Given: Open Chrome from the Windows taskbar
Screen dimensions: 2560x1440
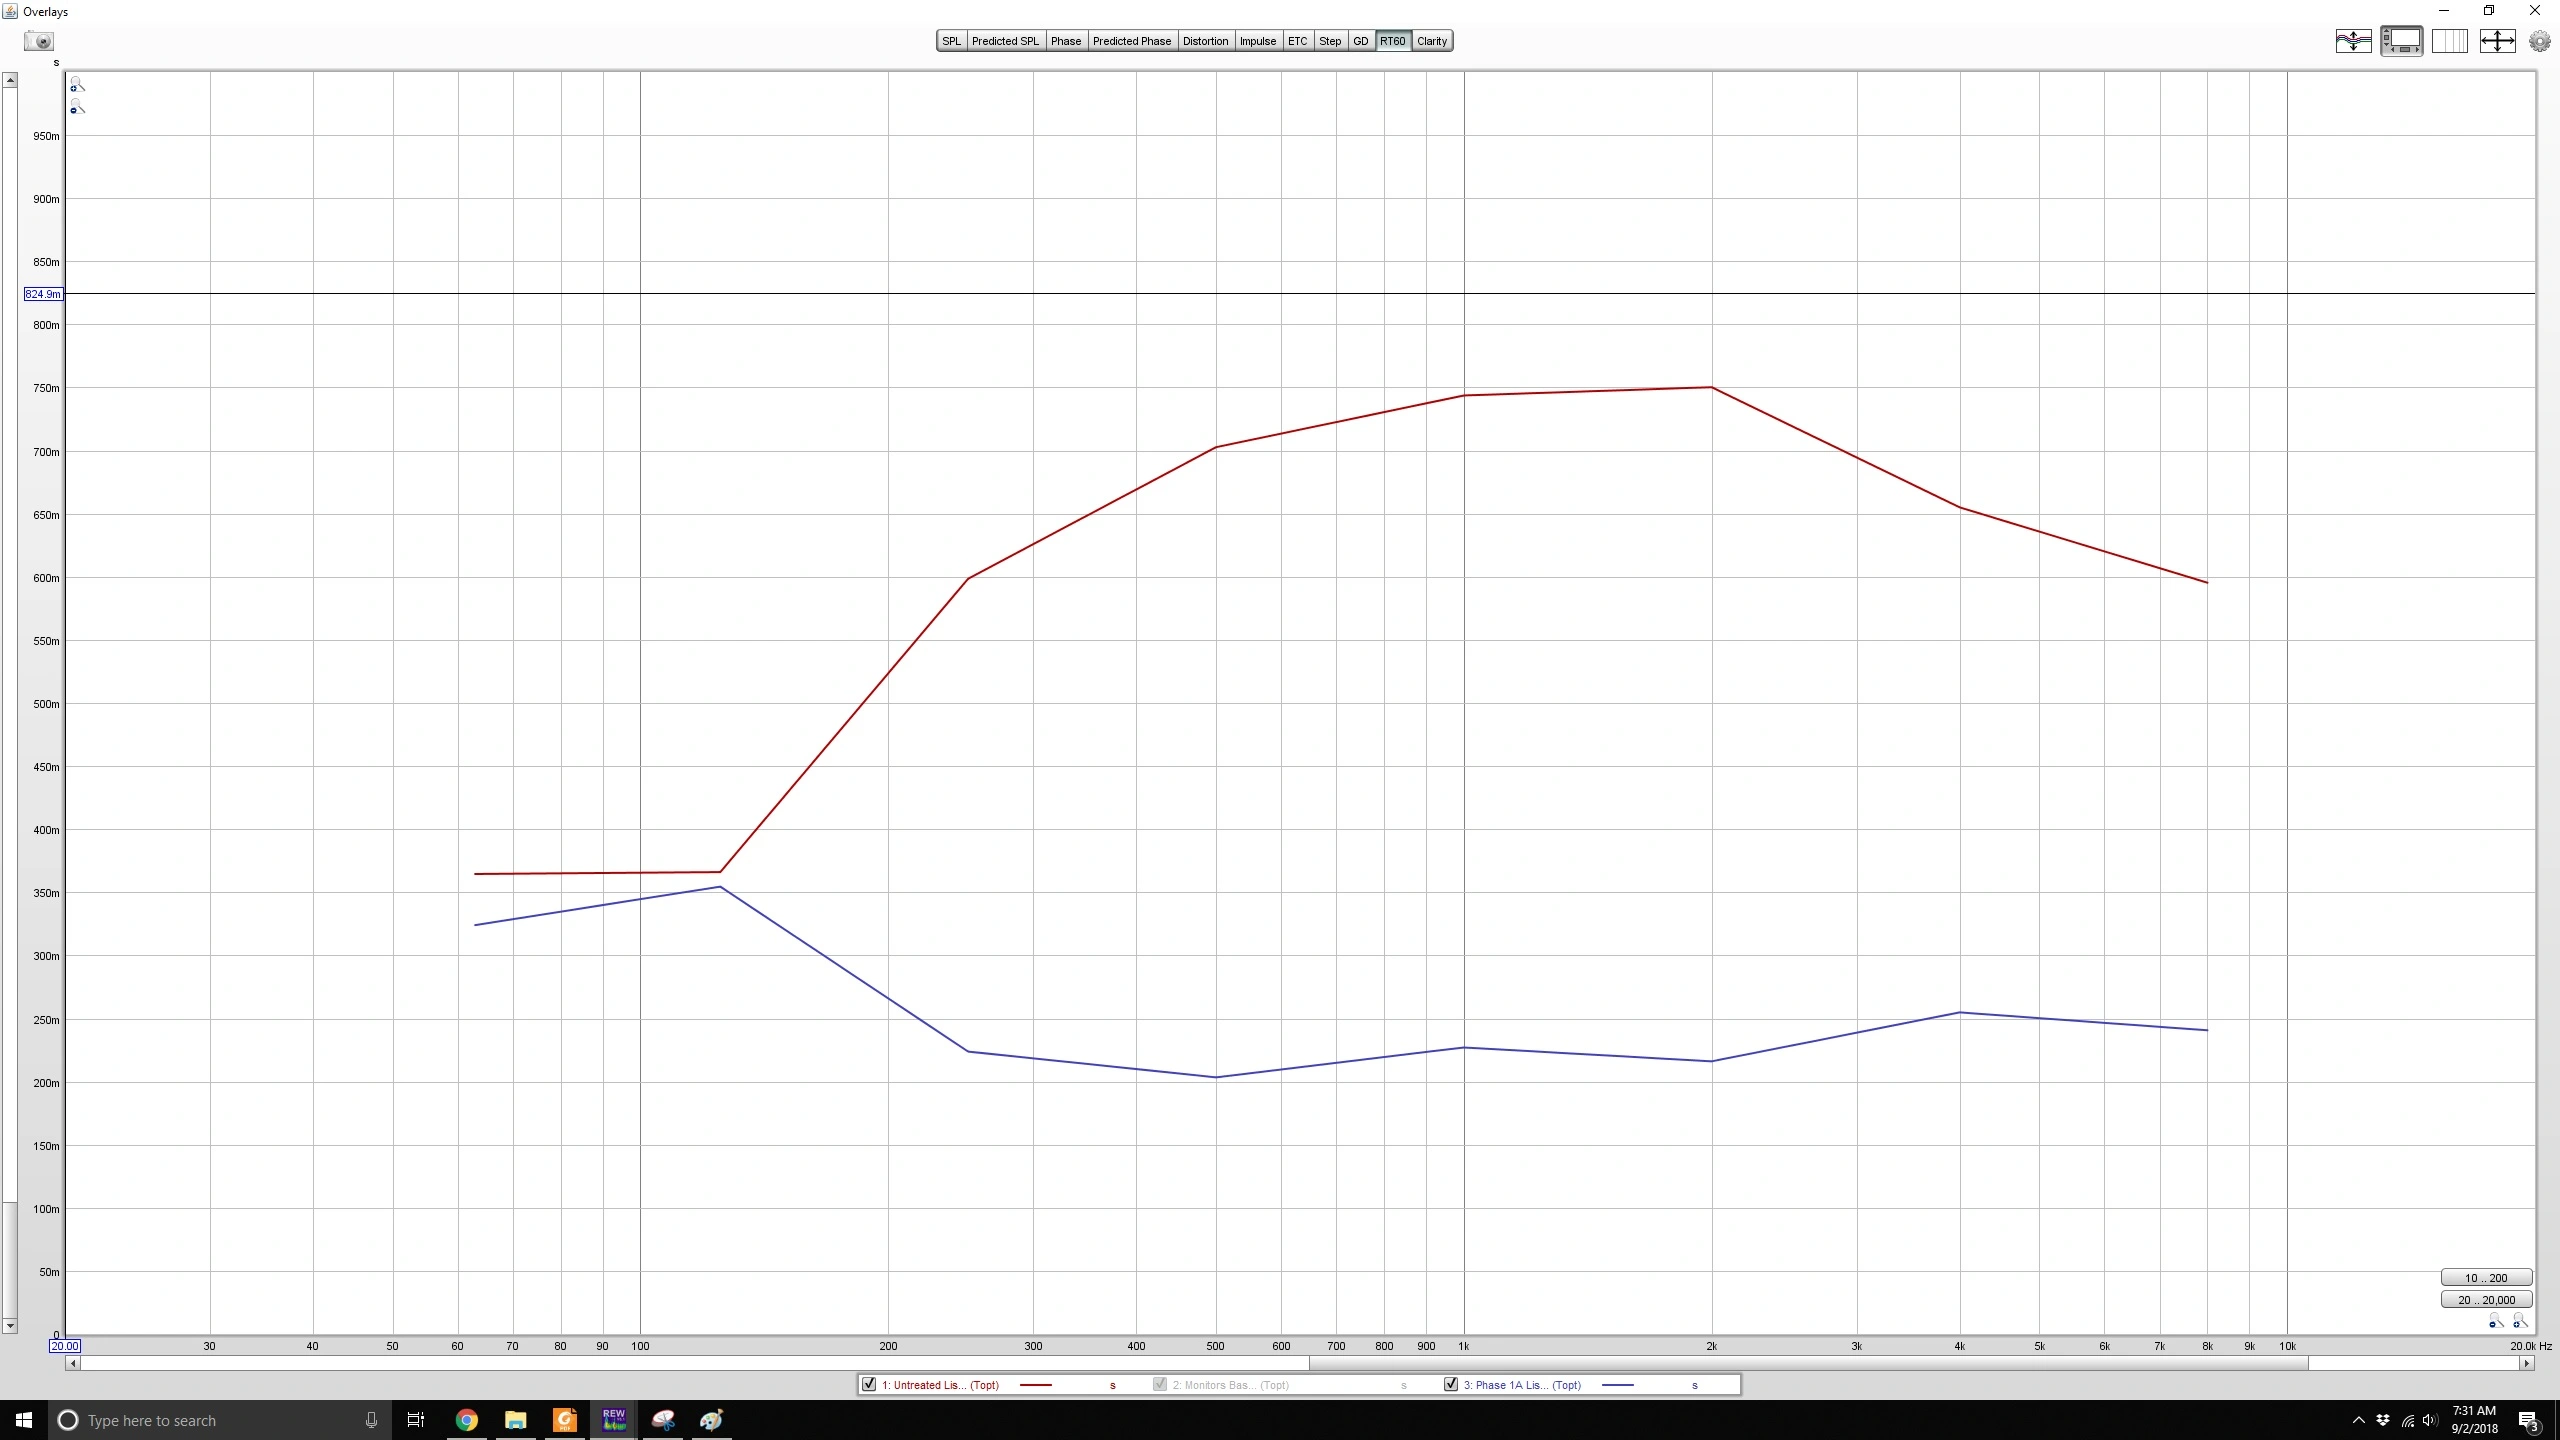Looking at the screenshot, I should pos(466,1420).
